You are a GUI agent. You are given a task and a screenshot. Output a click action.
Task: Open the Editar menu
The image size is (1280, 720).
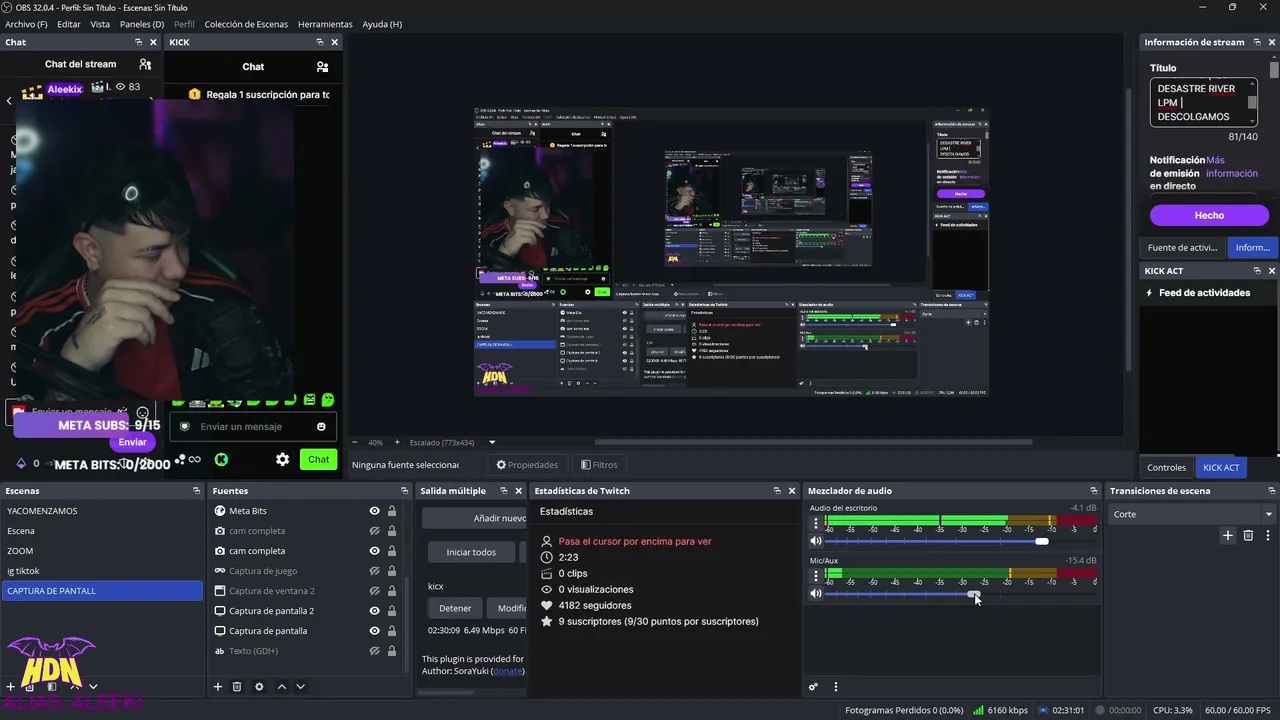69,24
